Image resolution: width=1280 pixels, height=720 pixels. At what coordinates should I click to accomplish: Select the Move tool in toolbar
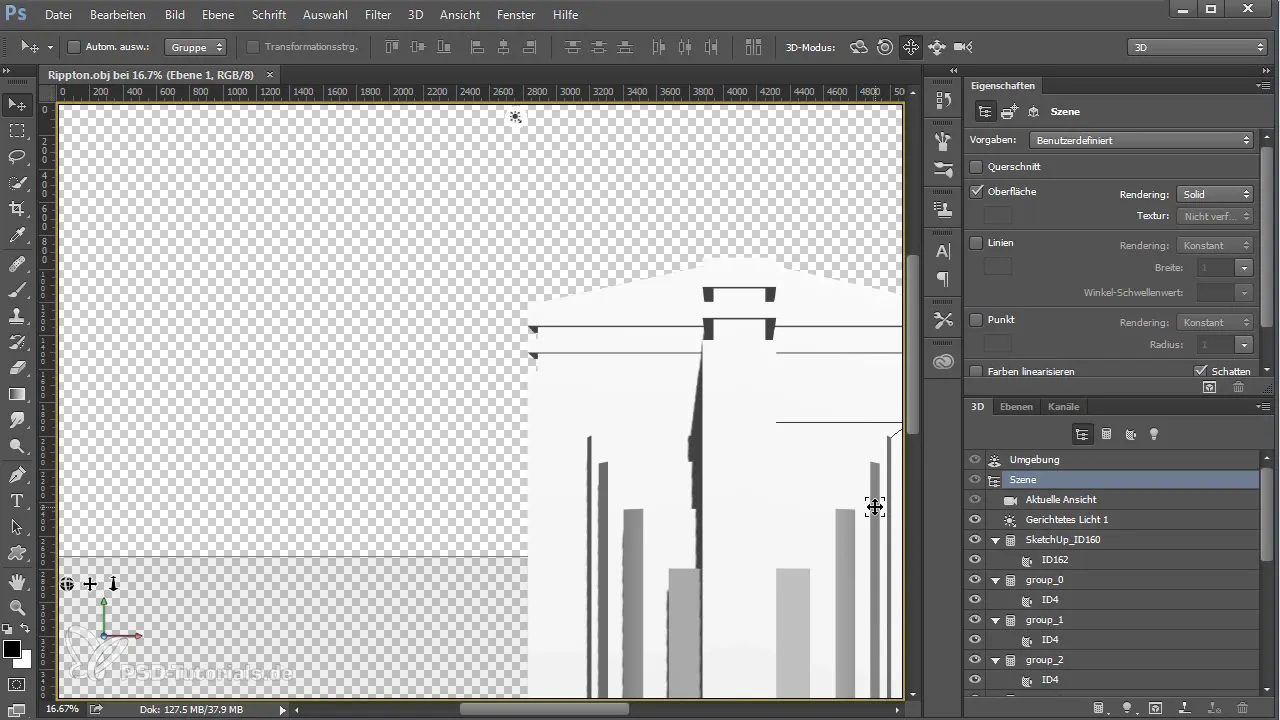pyautogui.click(x=17, y=104)
